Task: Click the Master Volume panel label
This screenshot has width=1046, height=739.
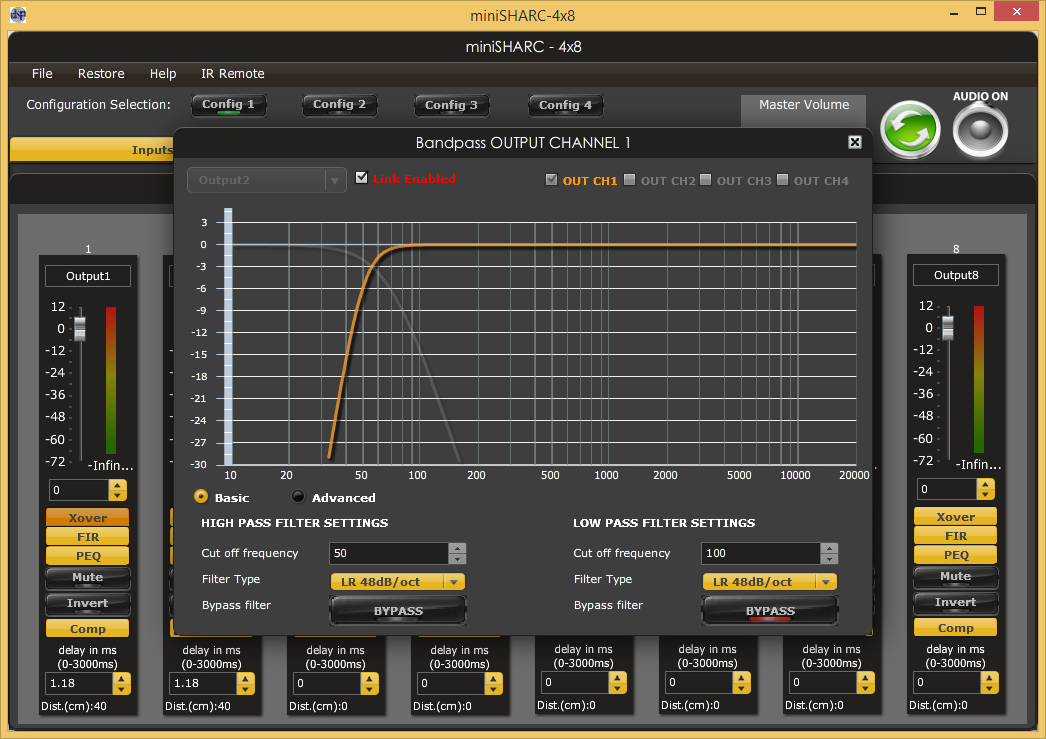Action: [804, 105]
